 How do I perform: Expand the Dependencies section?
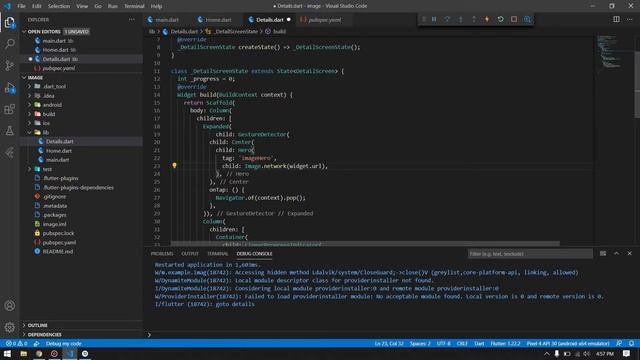click(44, 335)
